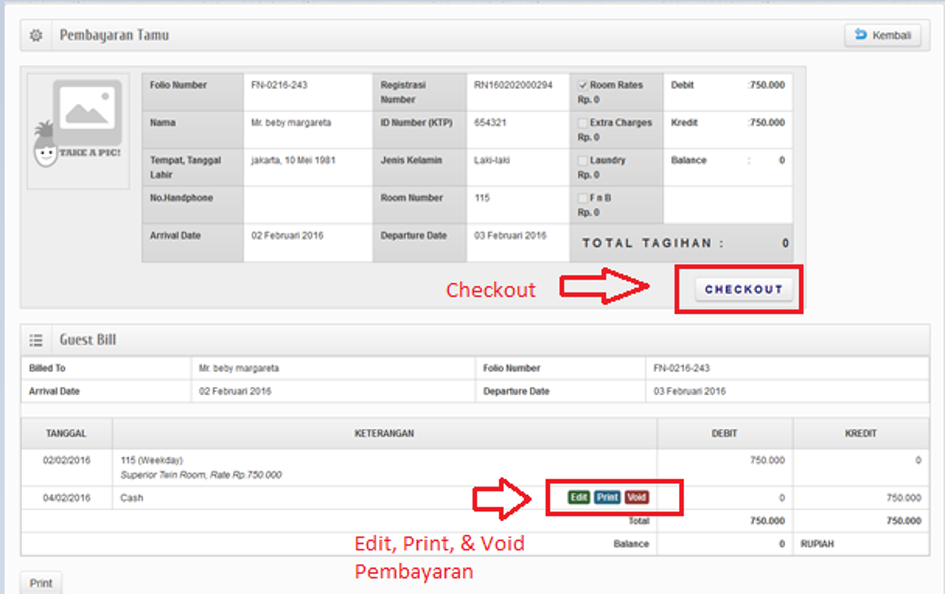Tick the F n B checkbox
Screen dimensions: 945x594
[x=583, y=198]
